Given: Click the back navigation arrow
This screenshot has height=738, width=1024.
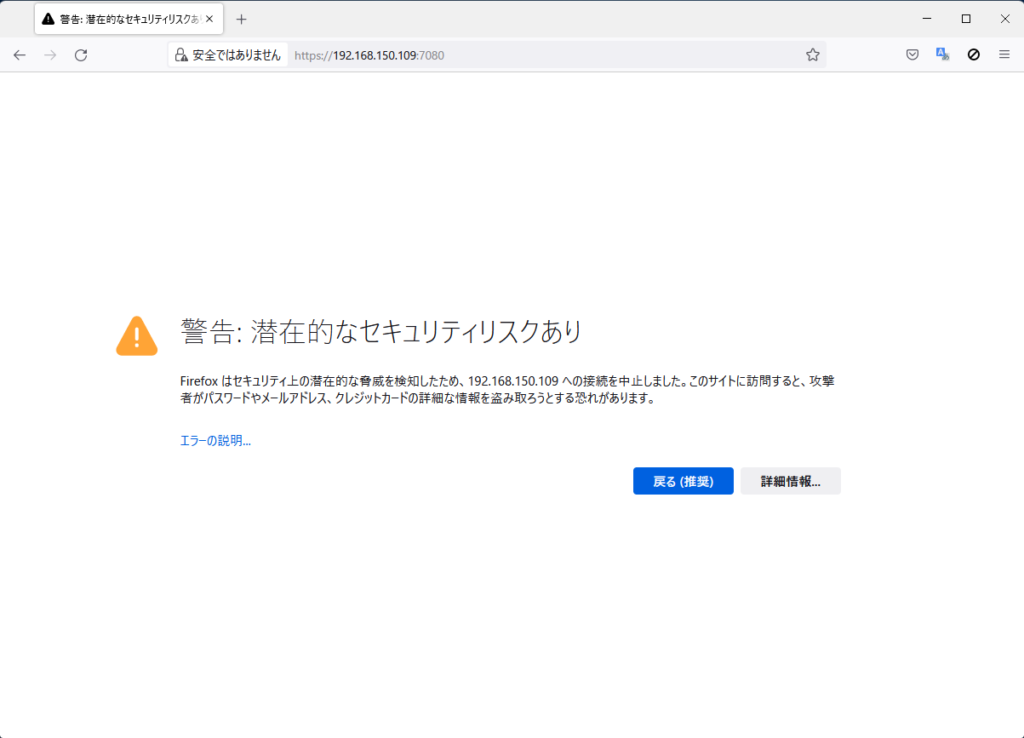Looking at the screenshot, I should click(x=19, y=55).
